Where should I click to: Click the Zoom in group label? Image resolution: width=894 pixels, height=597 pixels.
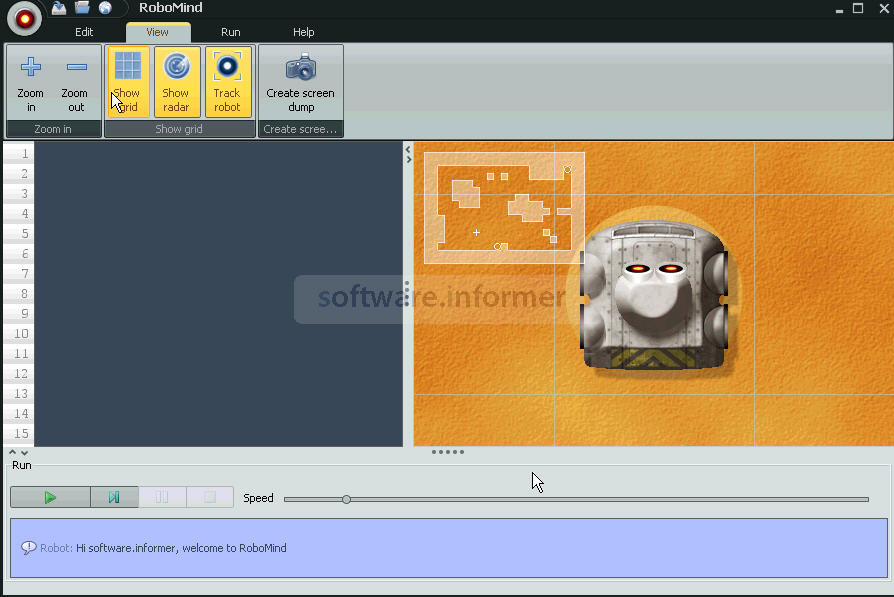coord(53,129)
